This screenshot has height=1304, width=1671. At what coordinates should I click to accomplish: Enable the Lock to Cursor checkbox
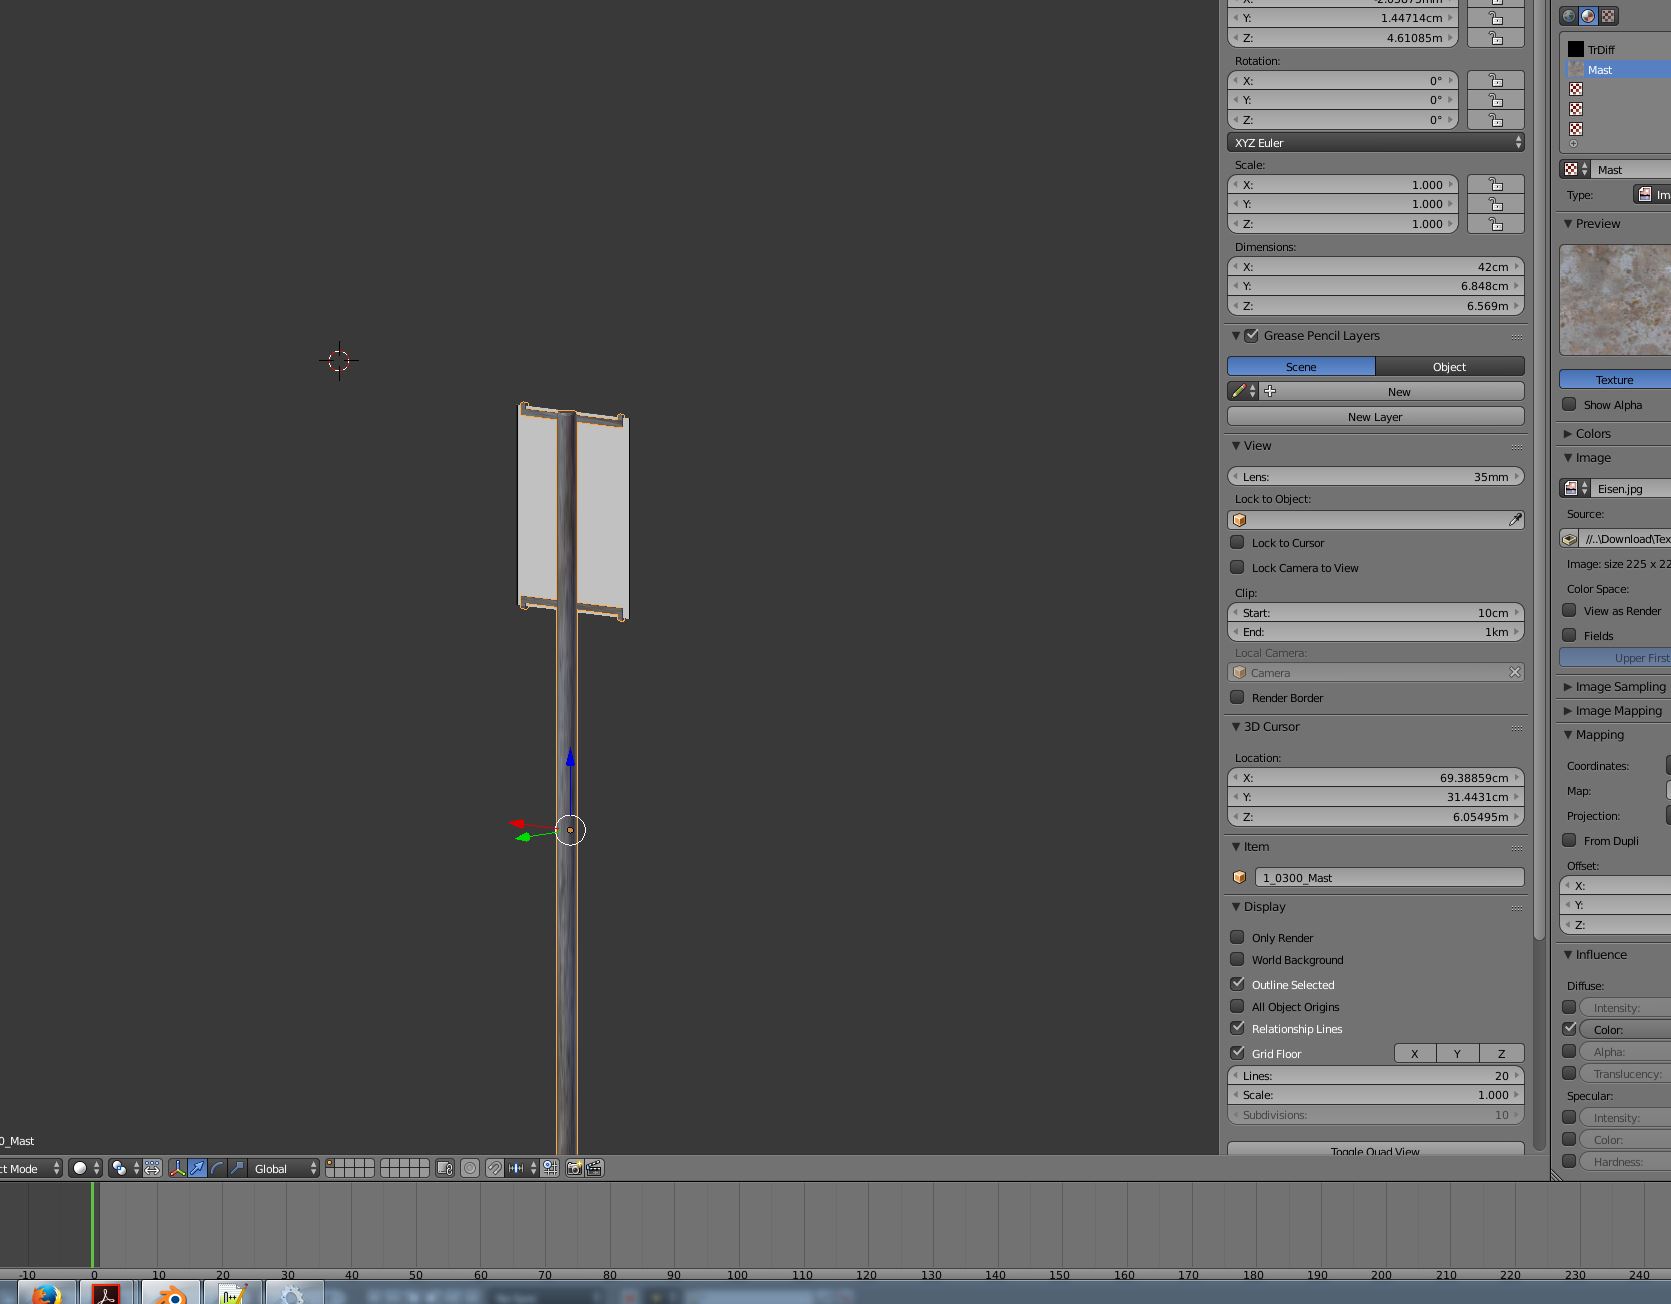click(1238, 542)
